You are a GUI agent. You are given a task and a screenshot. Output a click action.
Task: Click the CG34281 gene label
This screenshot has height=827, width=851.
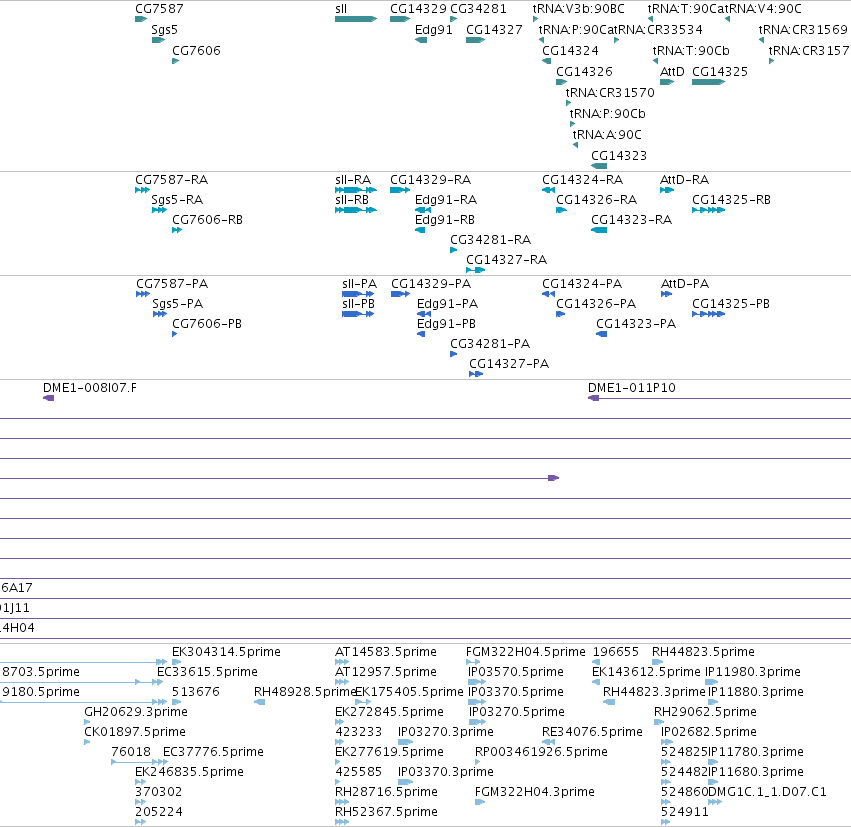coord(478,9)
